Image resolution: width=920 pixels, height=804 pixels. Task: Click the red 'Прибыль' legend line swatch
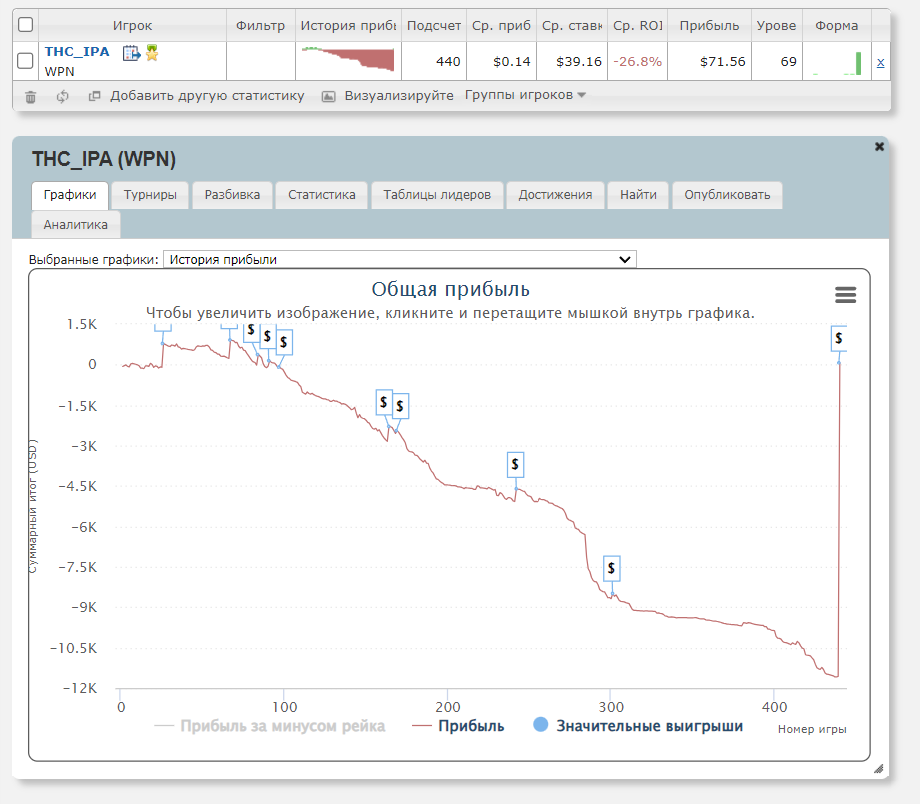(x=420, y=726)
